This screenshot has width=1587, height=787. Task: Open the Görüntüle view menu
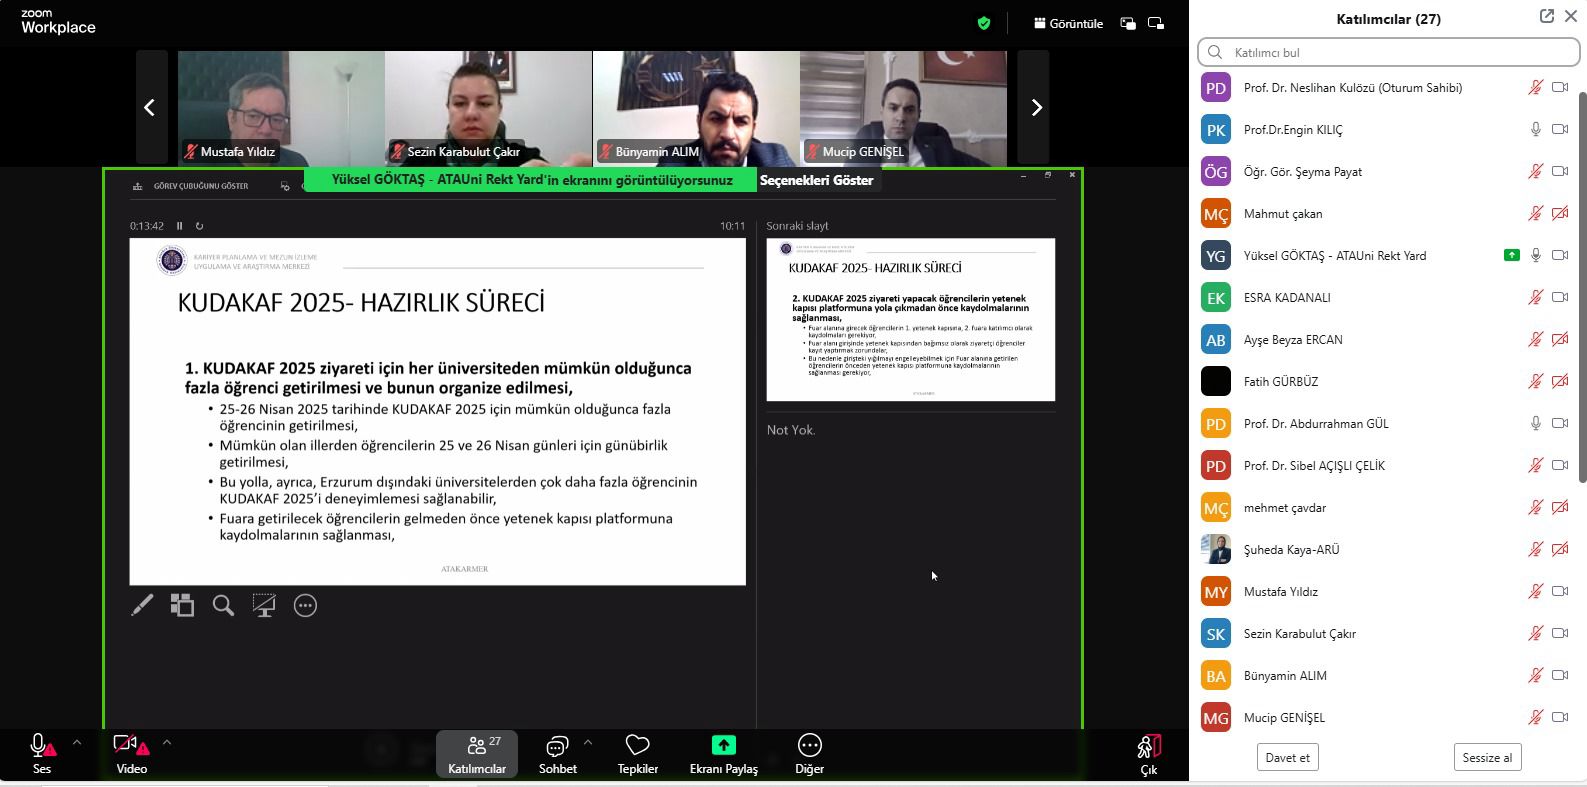1068,23
